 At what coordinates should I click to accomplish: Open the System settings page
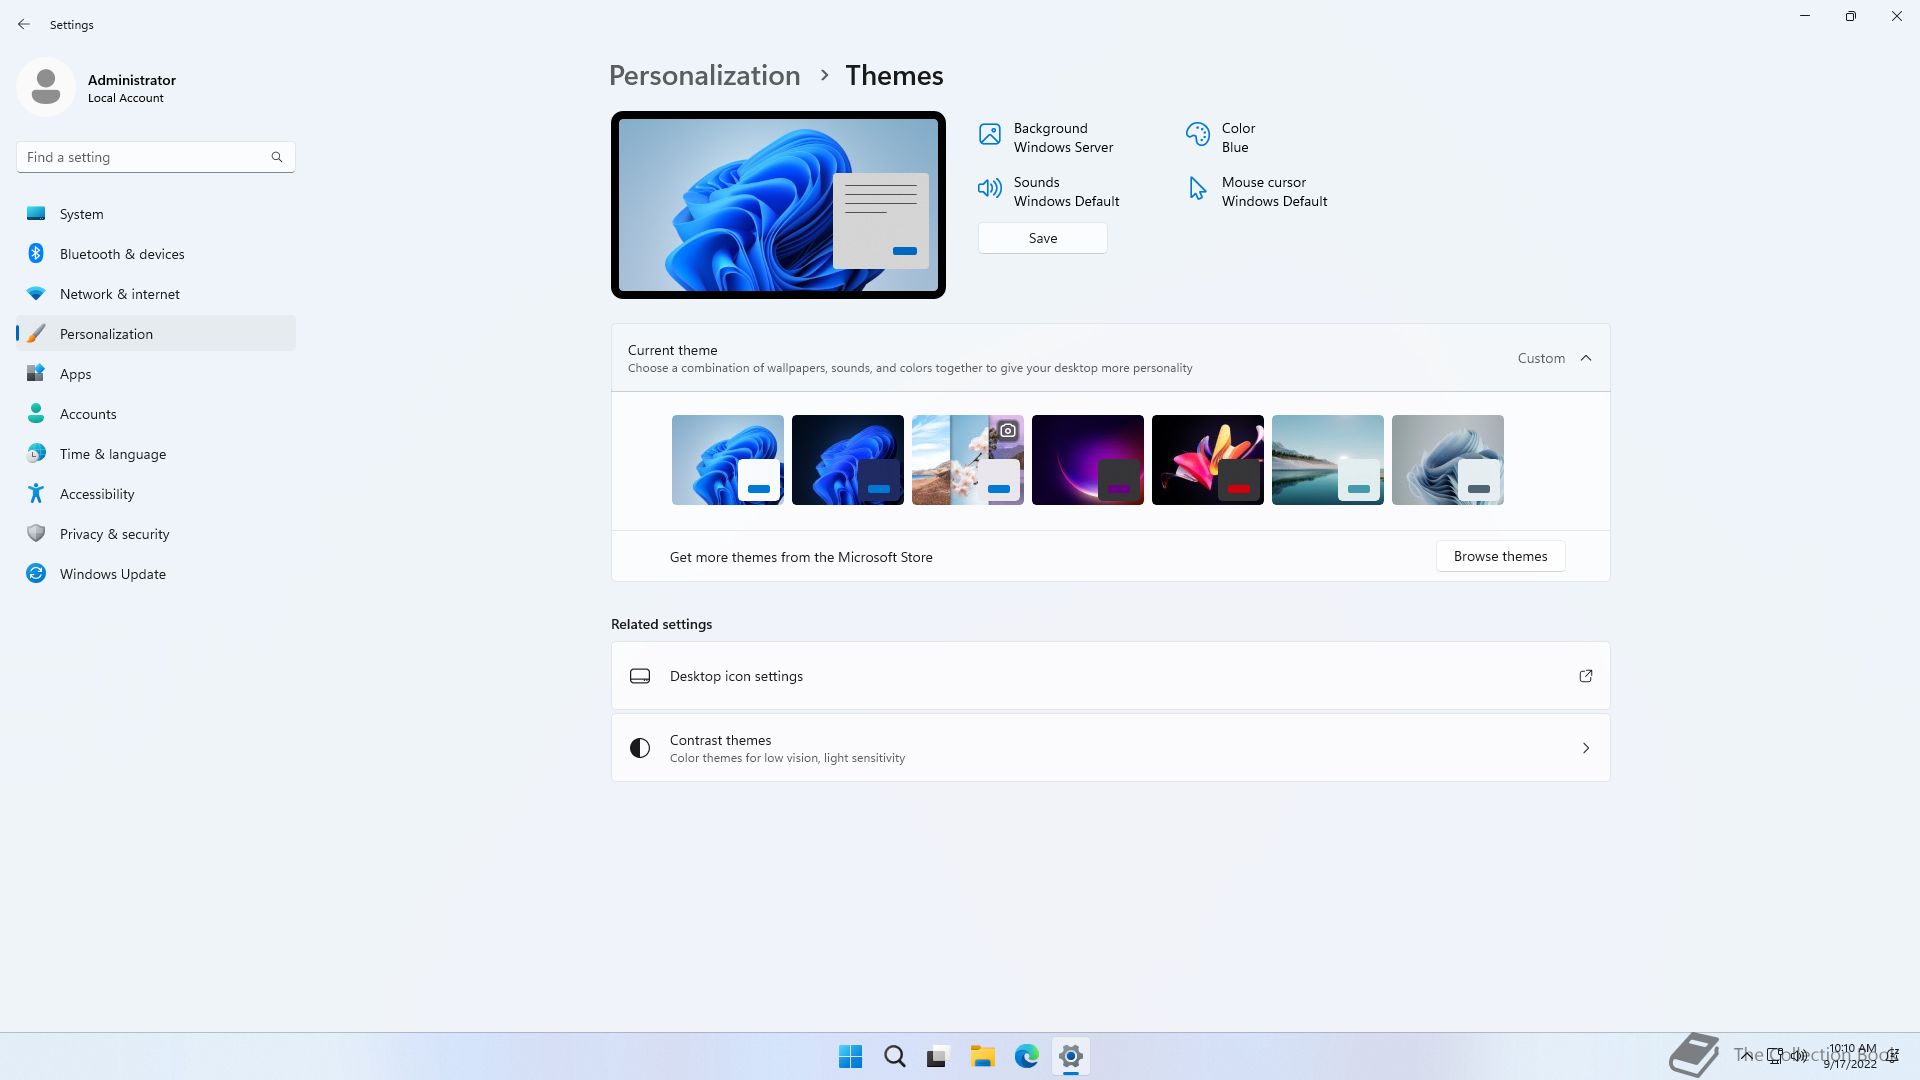(x=156, y=213)
